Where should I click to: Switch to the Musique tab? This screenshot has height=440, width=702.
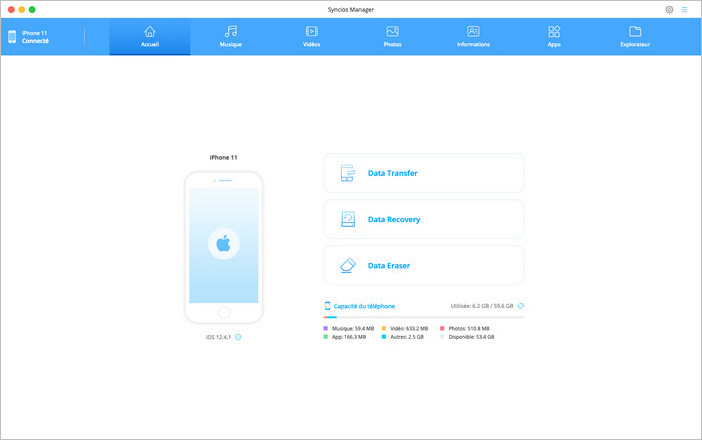(x=231, y=37)
